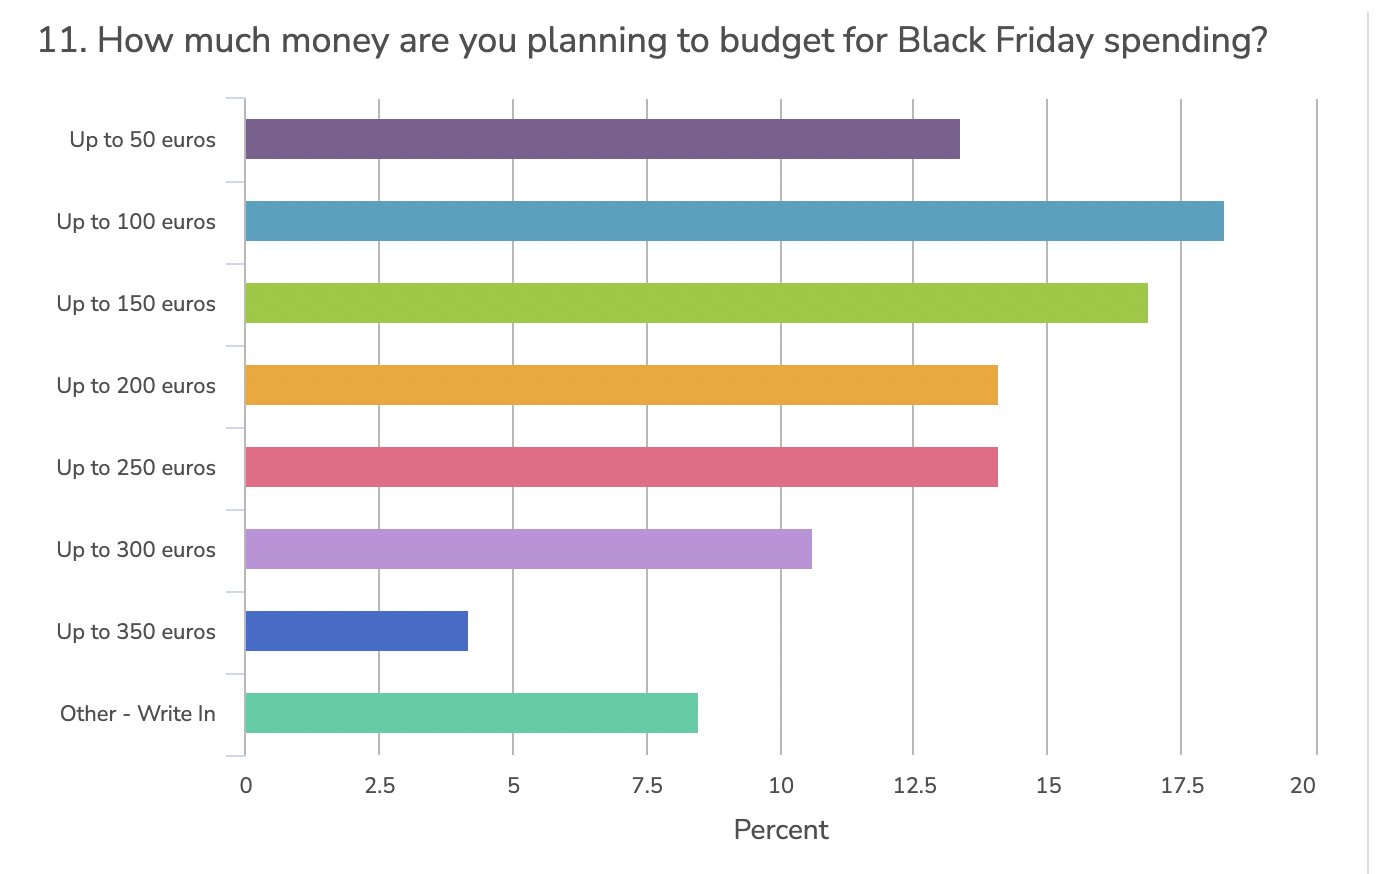Click the 7.5 tick label on x-axis
Viewport: 1376px width, 874px height.
[x=647, y=786]
